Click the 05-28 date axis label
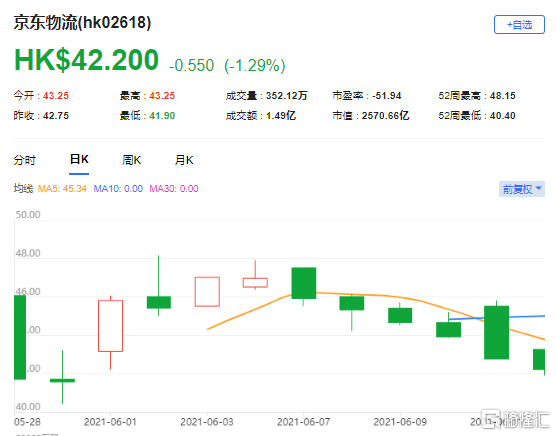This screenshot has height=436, width=556. 27,422
